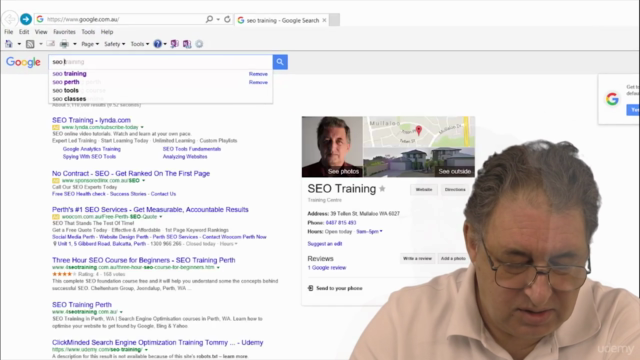Viewport: 640px width, 360px height.
Task: Click the Suggest an edit link
Action: (325, 244)
